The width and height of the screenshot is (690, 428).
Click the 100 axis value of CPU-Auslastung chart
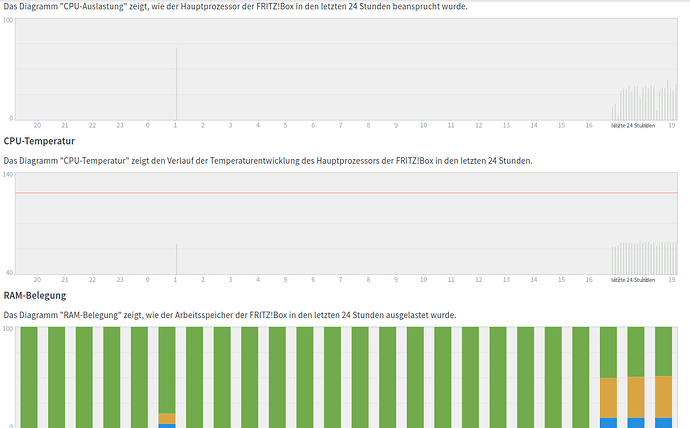[x=8, y=20]
